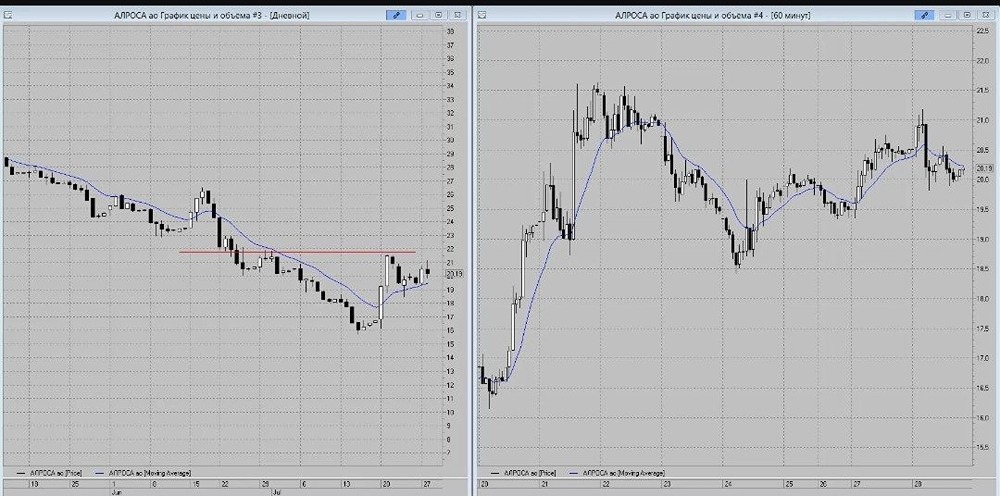Viewport: 1000px width, 496px height.
Task: Click the pin icon on the daily chart window
Action: pos(396,15)
